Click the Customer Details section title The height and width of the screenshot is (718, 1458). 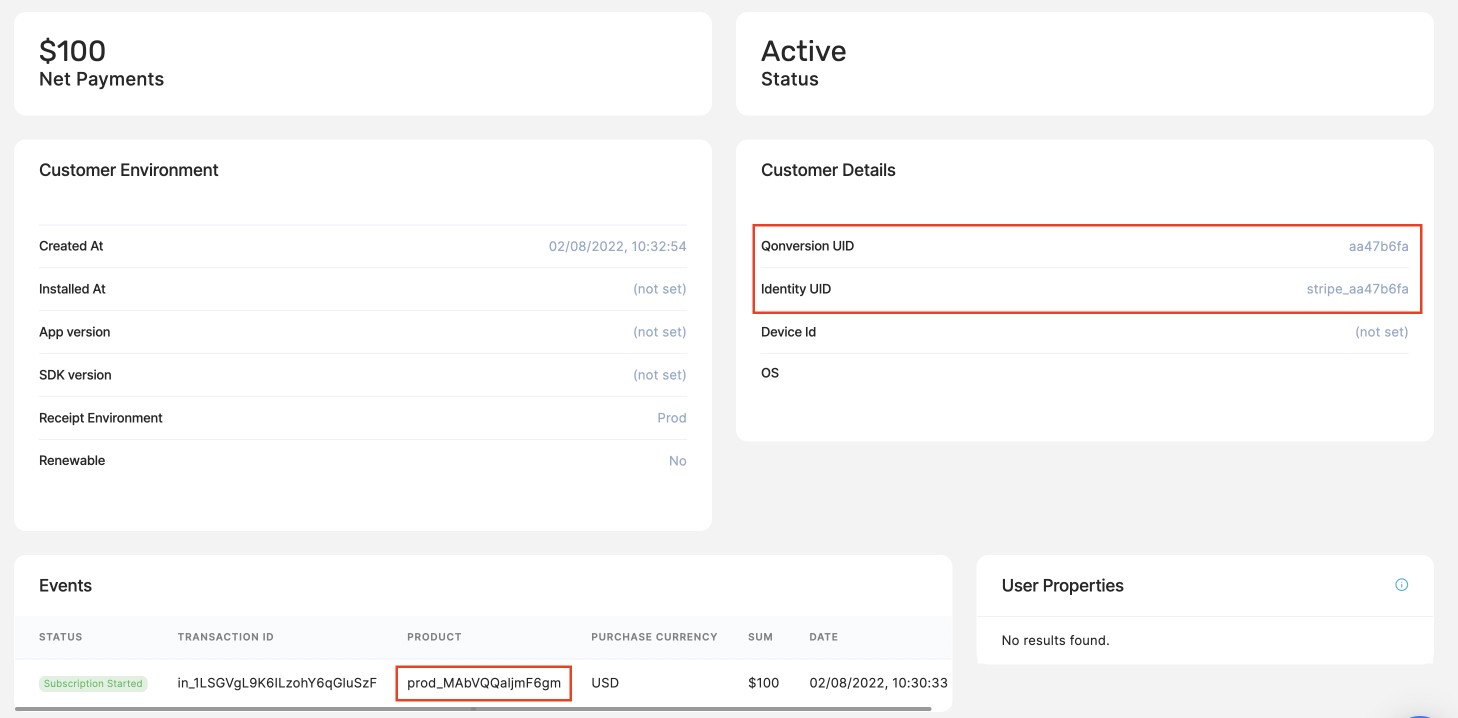coord(828,170)
